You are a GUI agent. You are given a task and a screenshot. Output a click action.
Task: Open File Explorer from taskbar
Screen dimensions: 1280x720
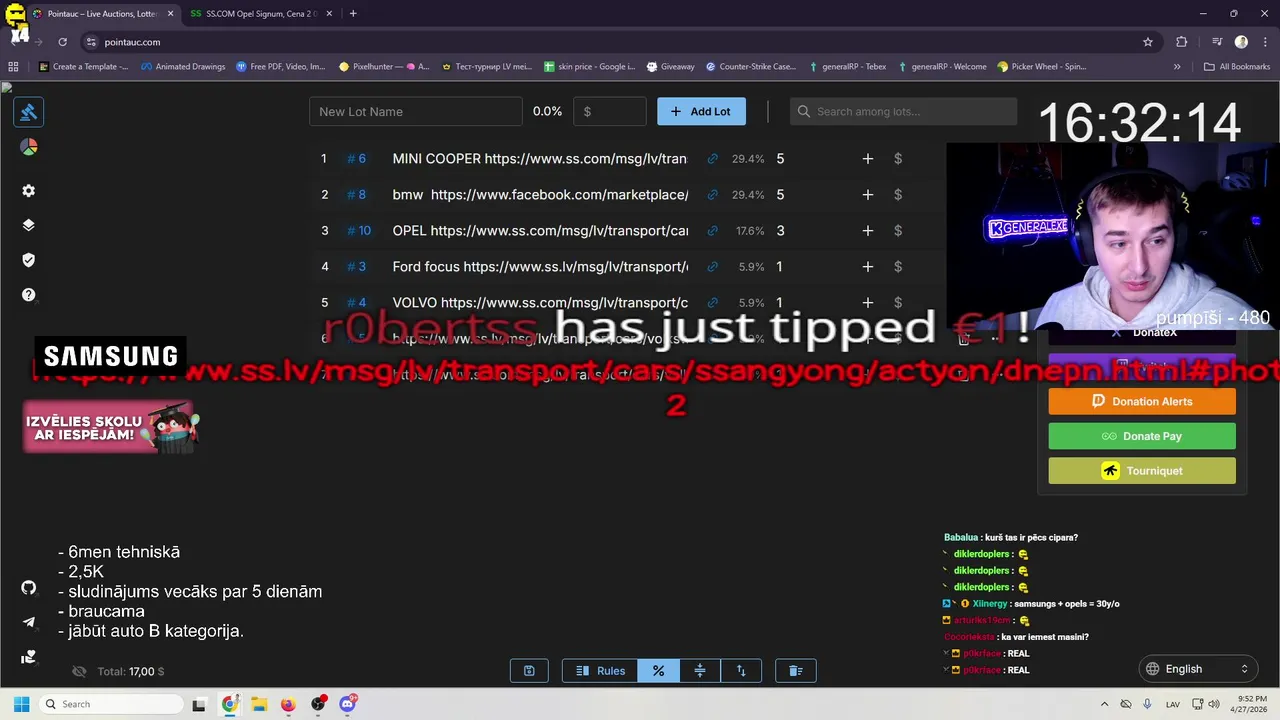pos(259,704)
